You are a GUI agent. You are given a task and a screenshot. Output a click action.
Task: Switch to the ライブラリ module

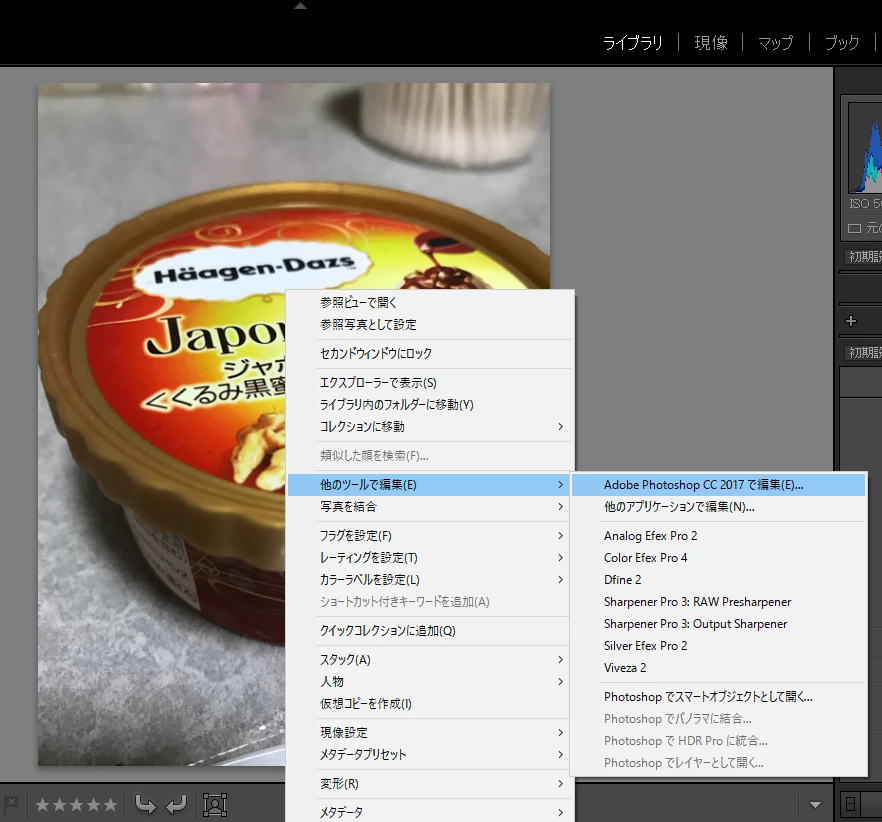tap(632, 43)
